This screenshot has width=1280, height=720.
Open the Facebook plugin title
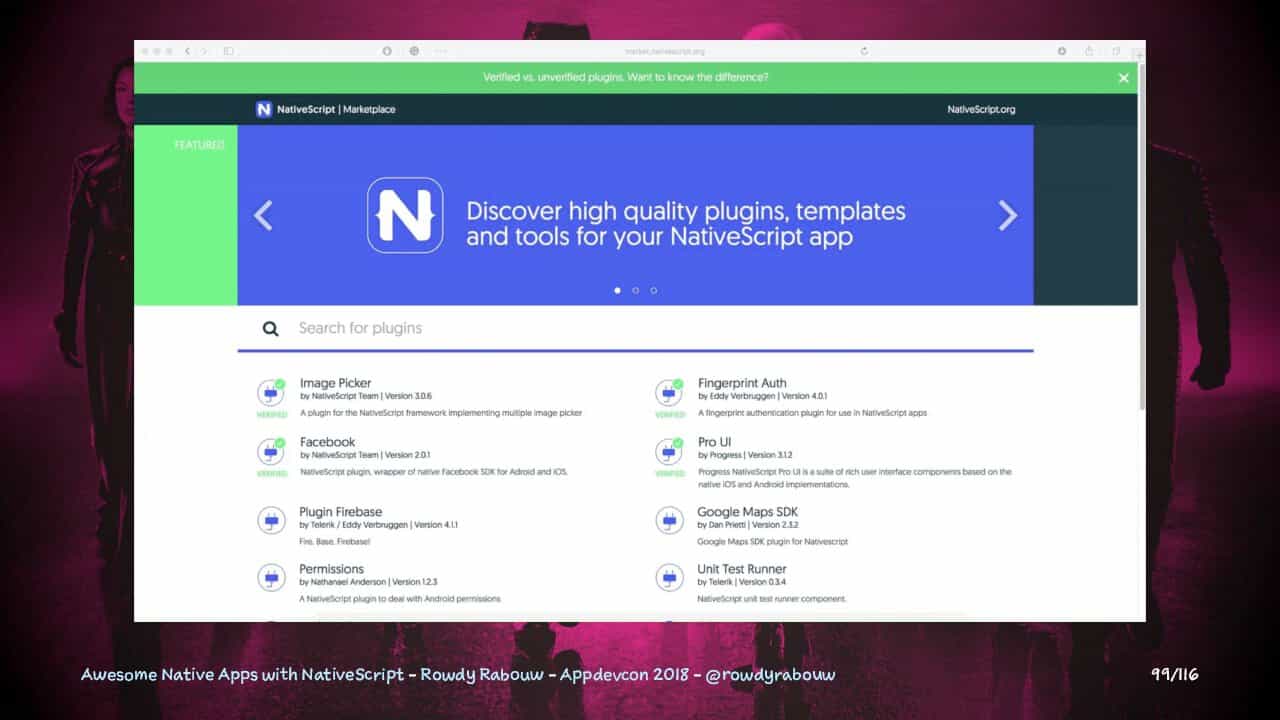pos(327,442)
